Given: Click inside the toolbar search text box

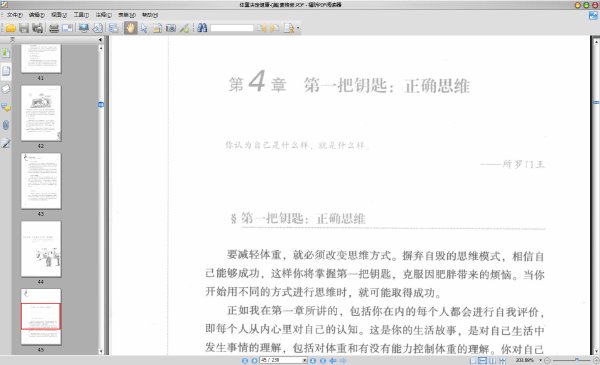Looking at the screenshot, I should pyautogui.click(x=232, y=28).
